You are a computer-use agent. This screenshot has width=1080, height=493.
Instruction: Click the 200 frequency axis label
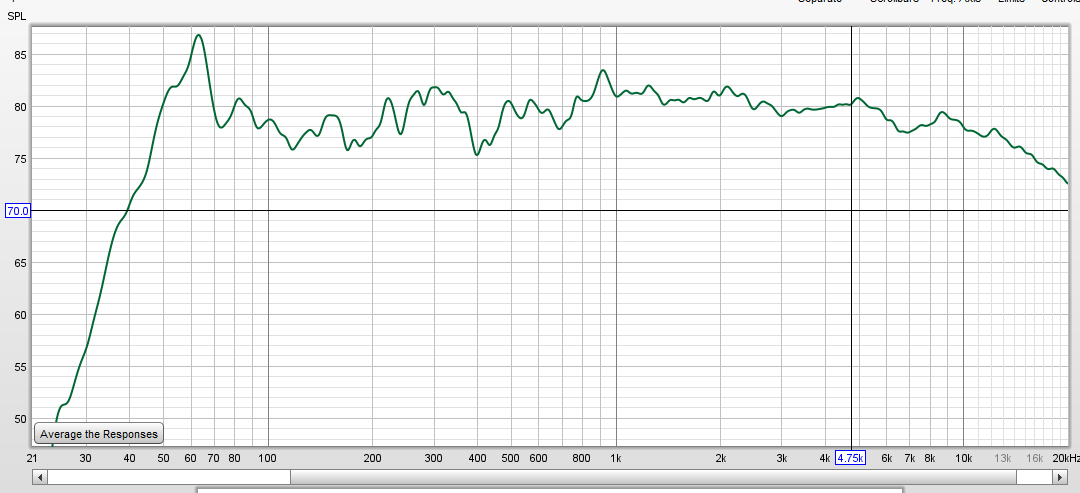(372, 459)
